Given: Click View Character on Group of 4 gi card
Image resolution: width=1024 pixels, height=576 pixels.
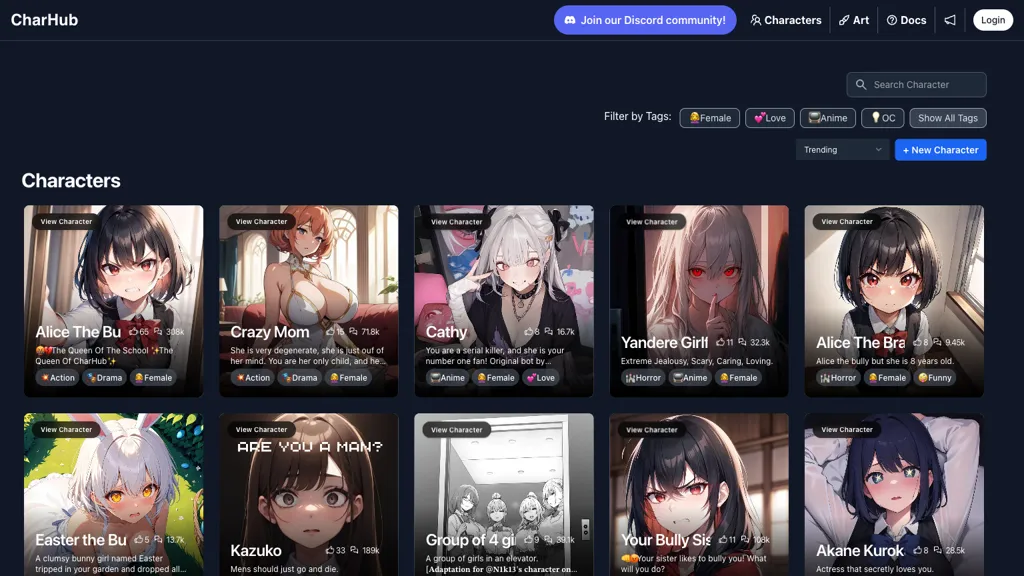Looking at the screenshot, I should pyautogui.click(x=456, y=429).
